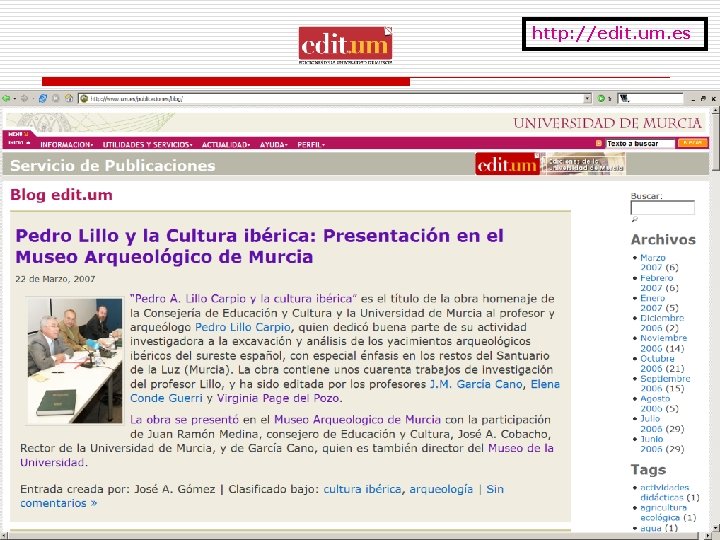Click the 'Archivos' sidebar heading
Image resolution: width=720 pixels, height=540 pixels.
(x=663, y=240)
